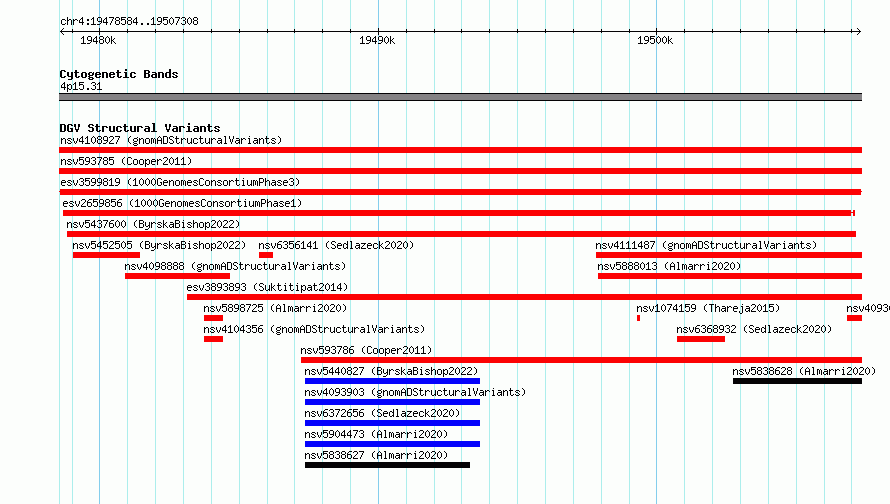This screenshot has height=504, width=890.
Task: Click the ruler's left arrow end
Action: tap(62, 31)
